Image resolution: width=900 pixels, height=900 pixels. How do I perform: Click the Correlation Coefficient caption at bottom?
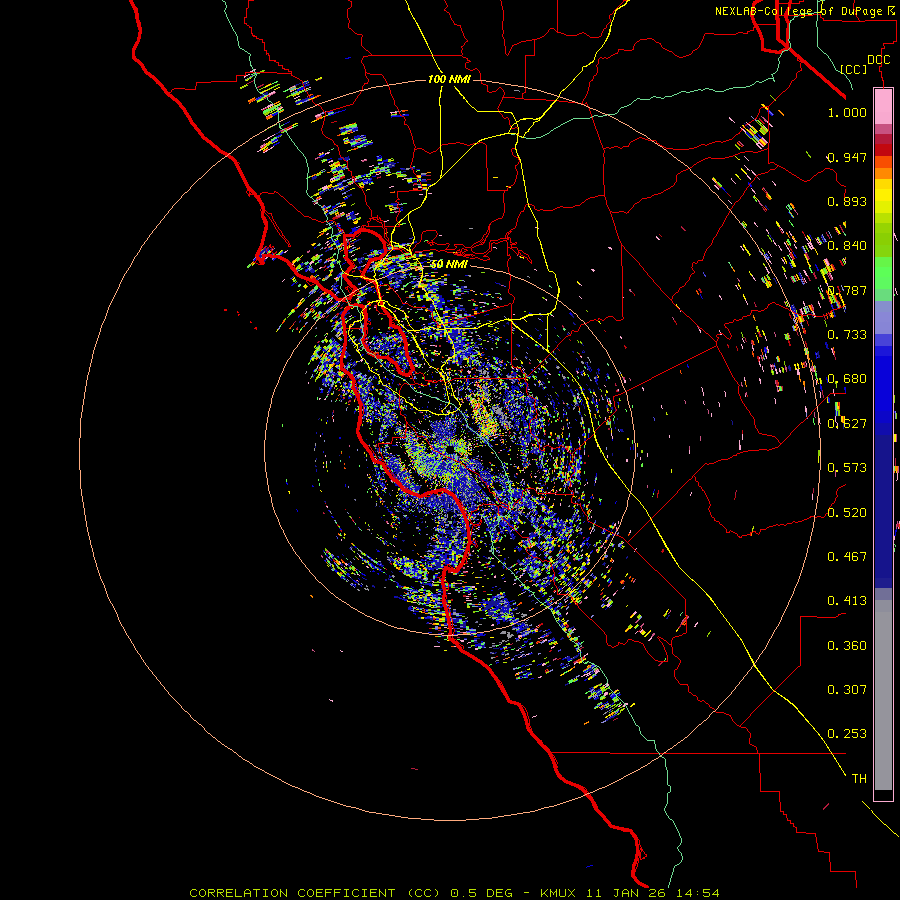click(454, 893)
